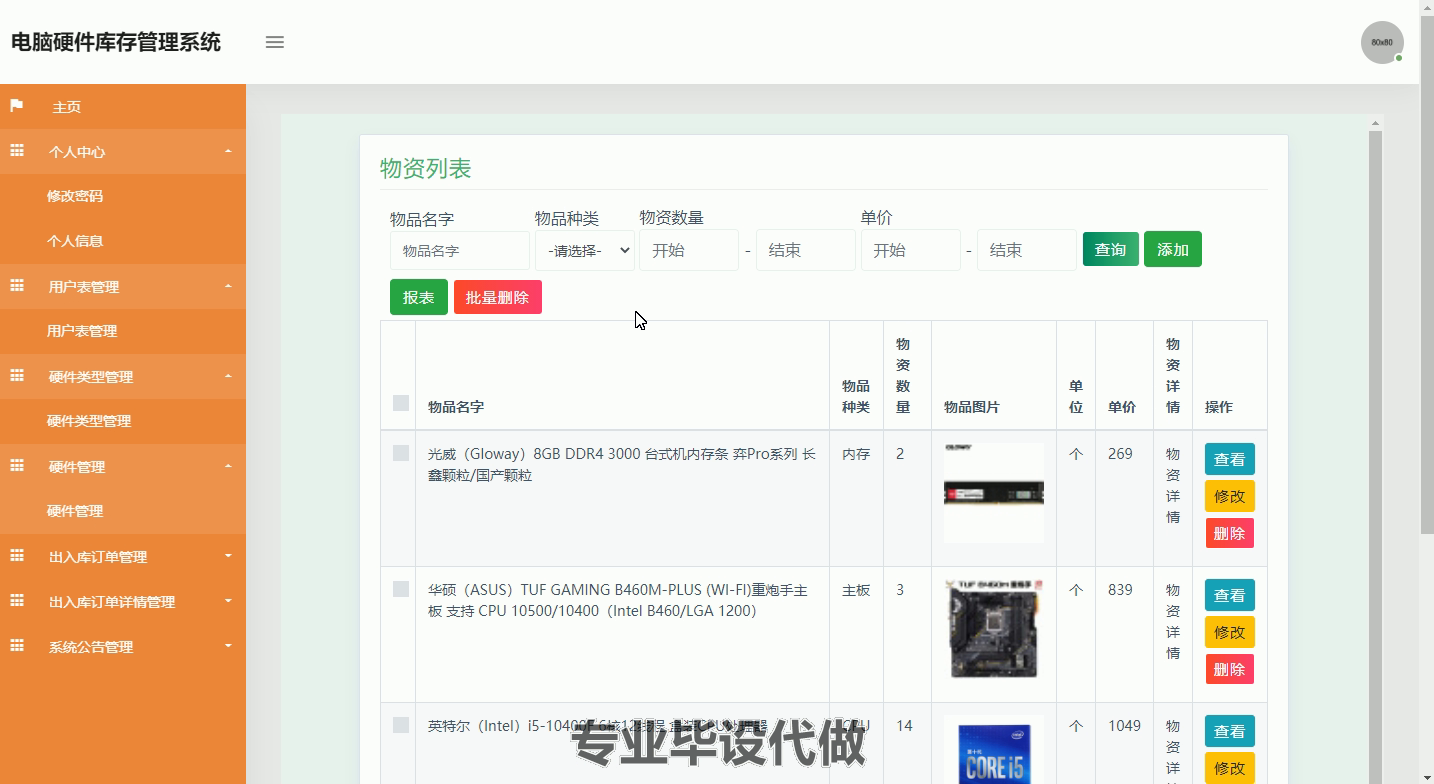Viewport: 1434px width, 784px height.
Task: Click 修改 for the Intel i5 row
Action: click(x=1230, y=768)
